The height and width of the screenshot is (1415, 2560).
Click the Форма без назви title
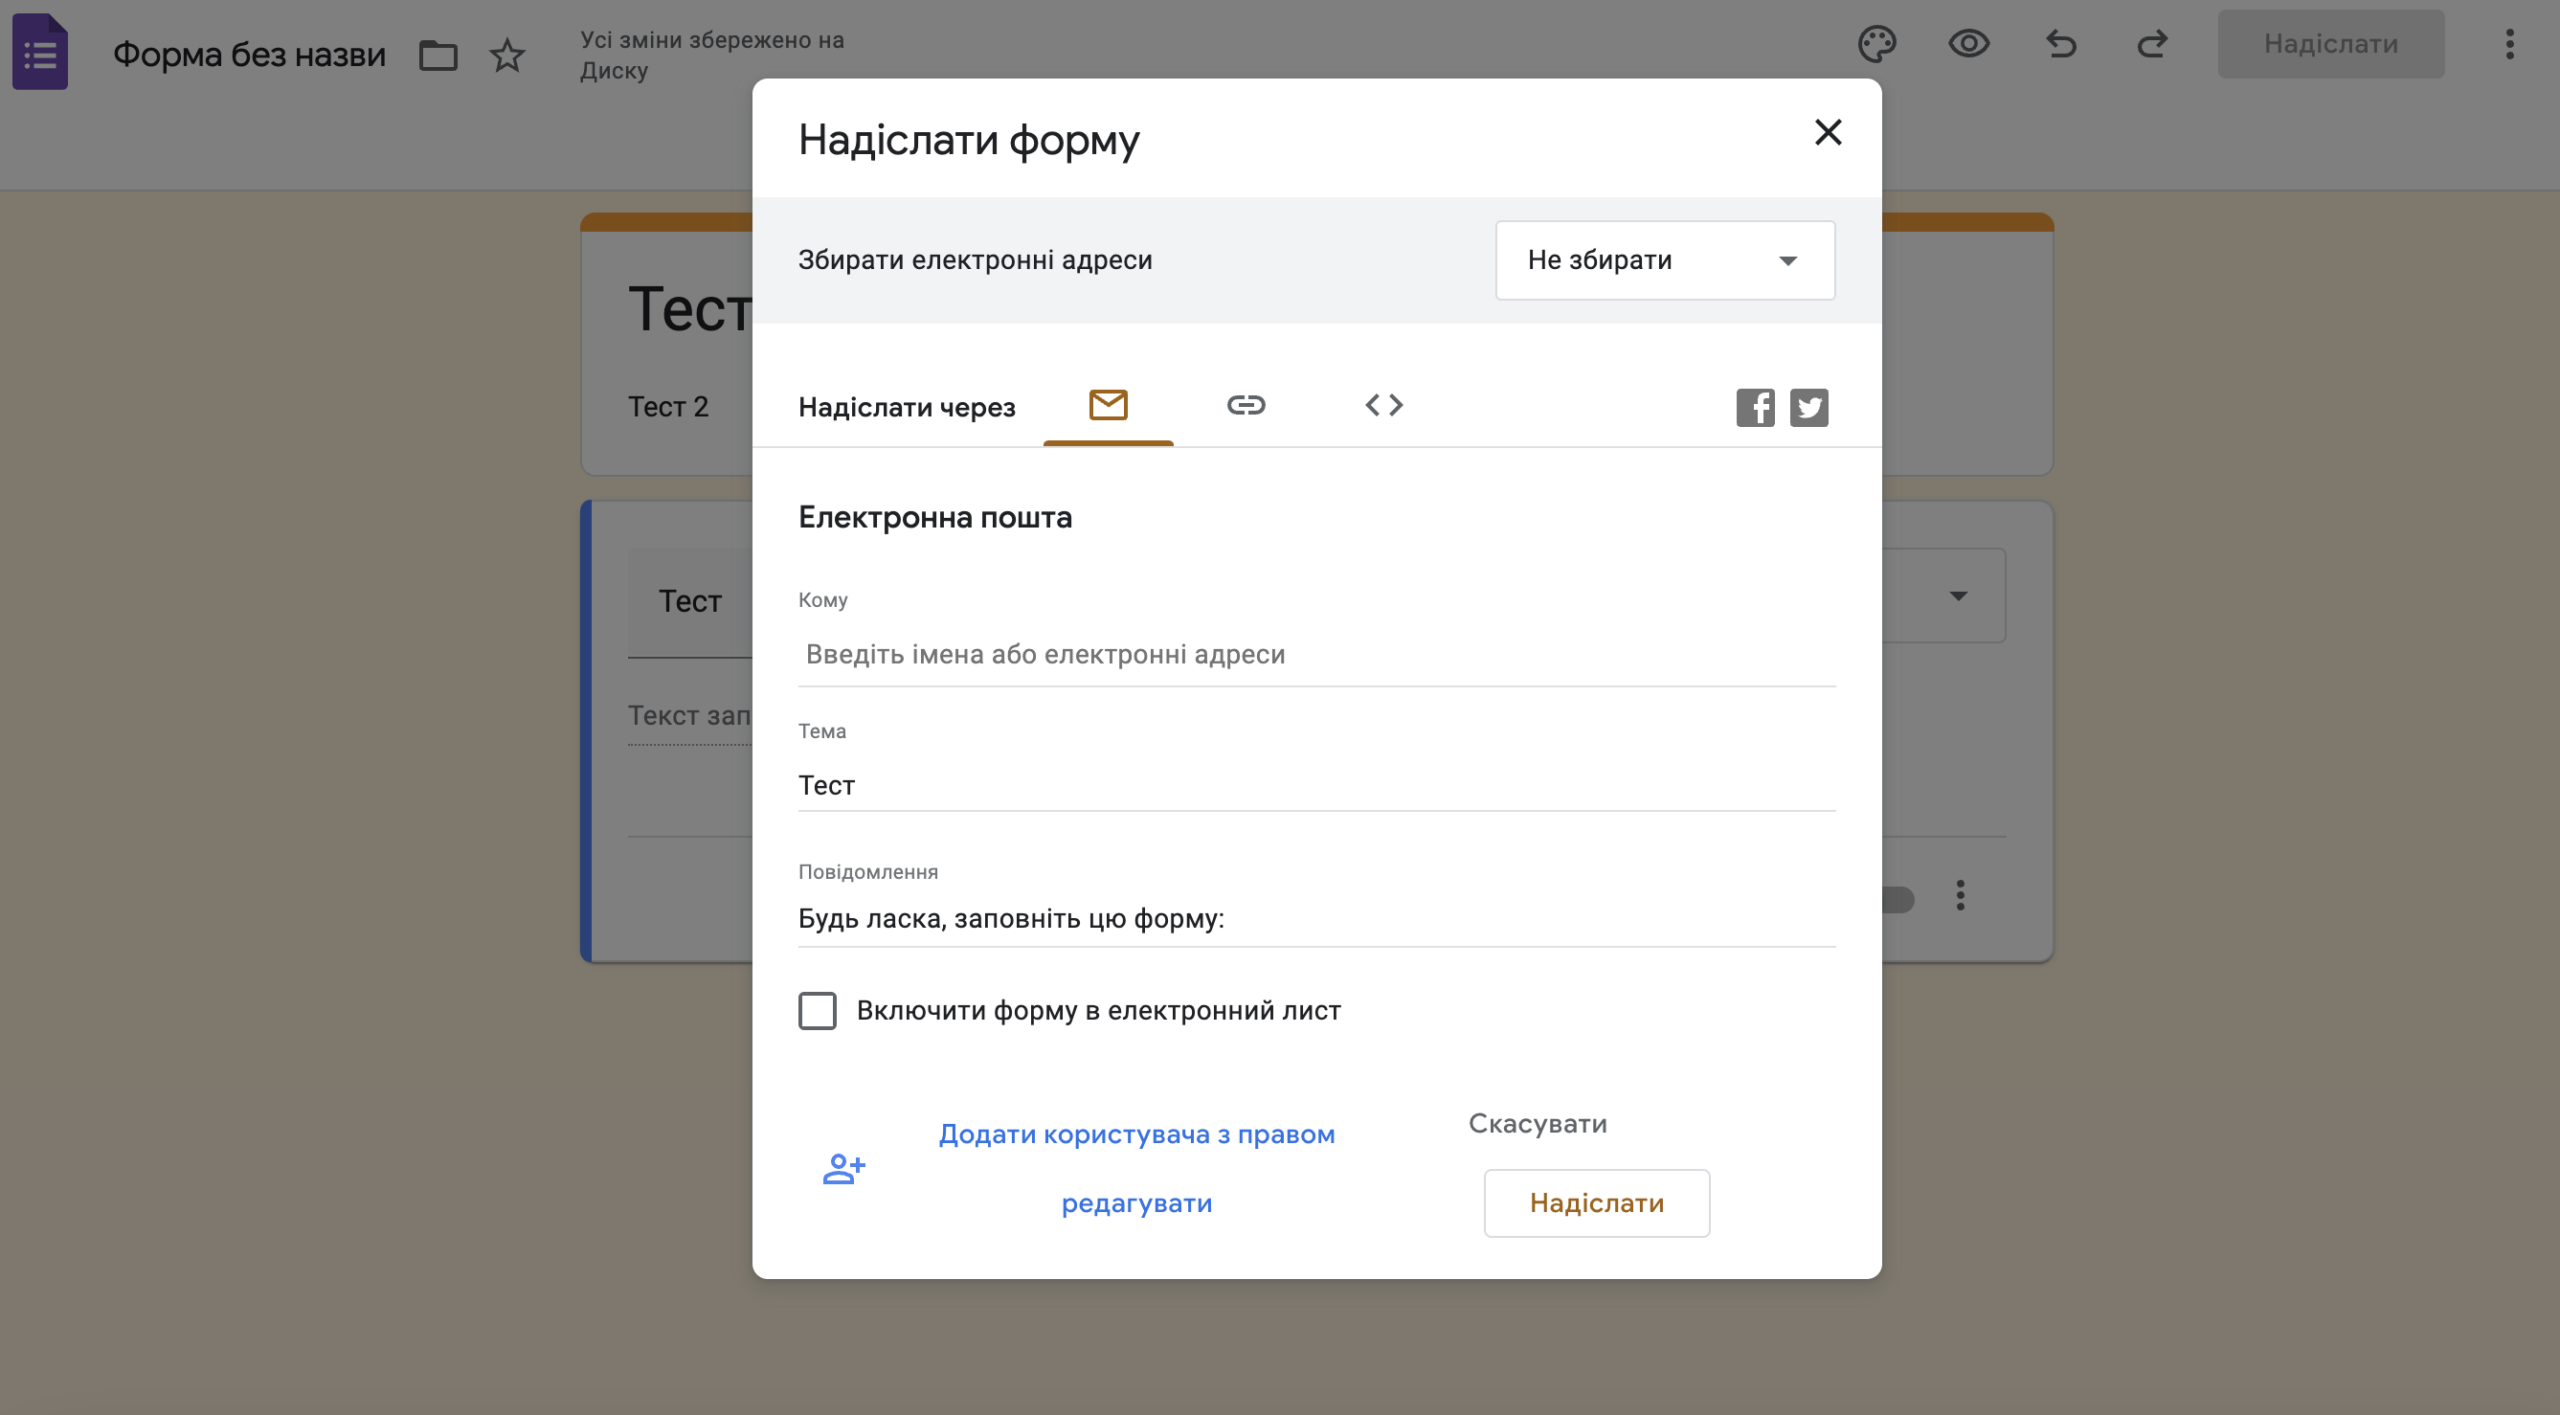[x=249, y=54]
